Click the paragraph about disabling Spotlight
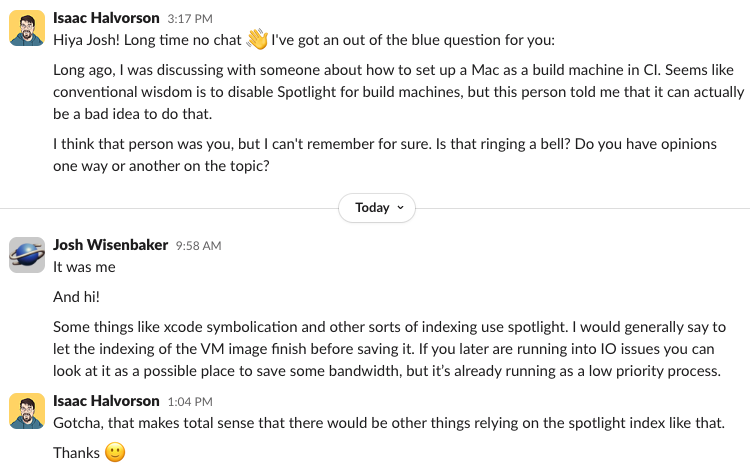 click(398, 92)
